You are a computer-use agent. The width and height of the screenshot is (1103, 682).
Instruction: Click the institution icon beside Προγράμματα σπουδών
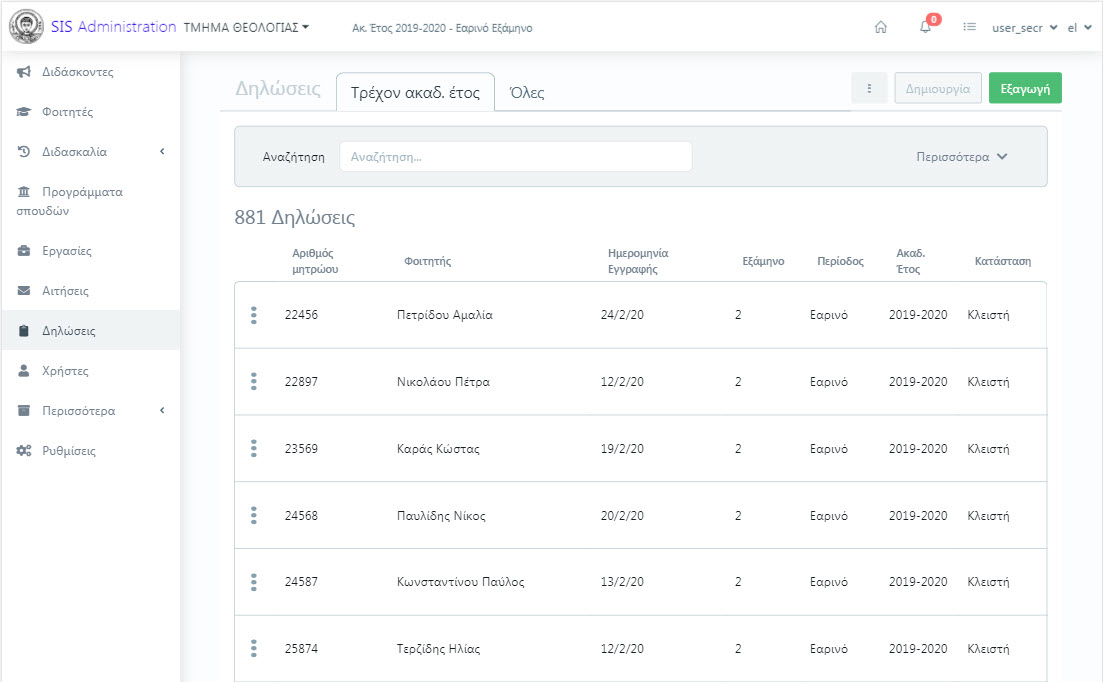coord(24,192)
